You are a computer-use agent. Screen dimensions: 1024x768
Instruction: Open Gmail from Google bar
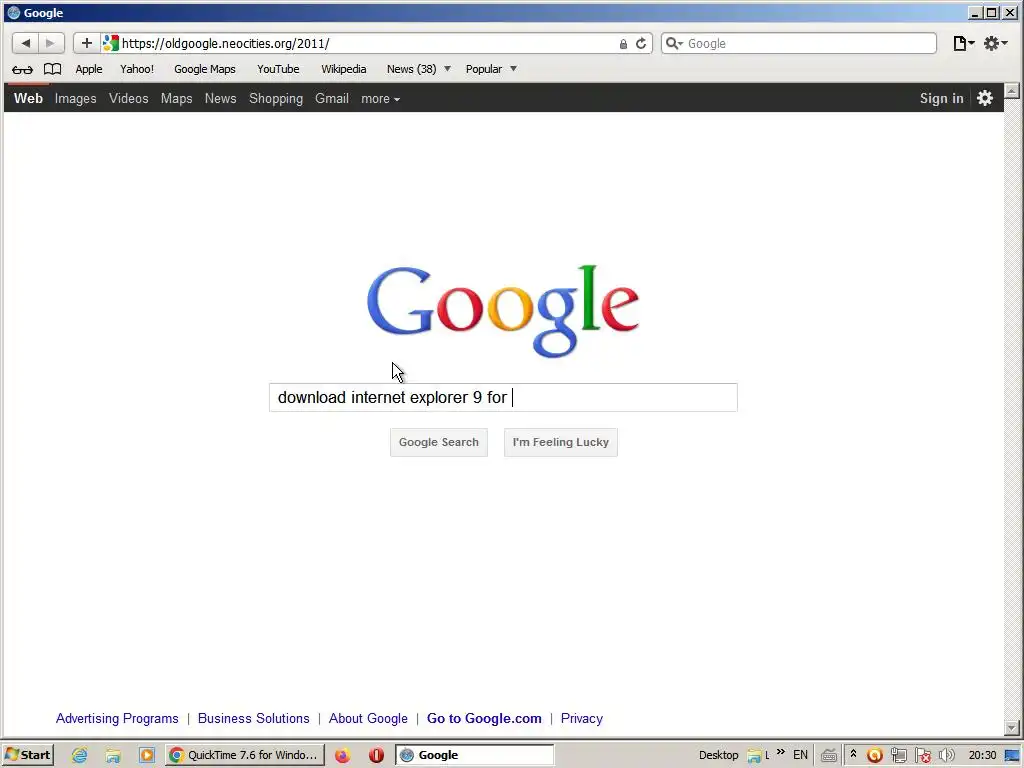pyautogui.click(x=332, y=99)
